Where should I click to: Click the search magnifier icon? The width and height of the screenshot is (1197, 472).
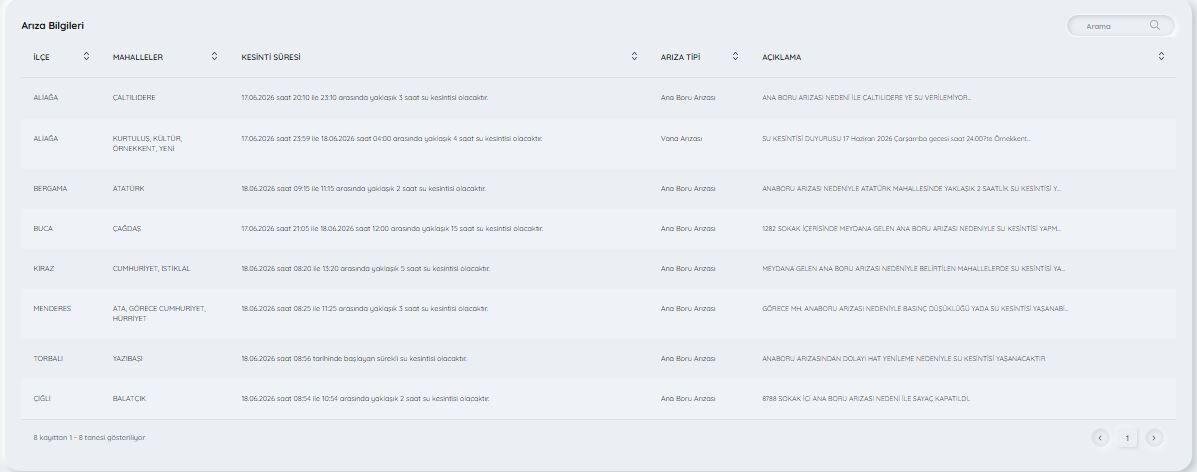coord(1154,25)
